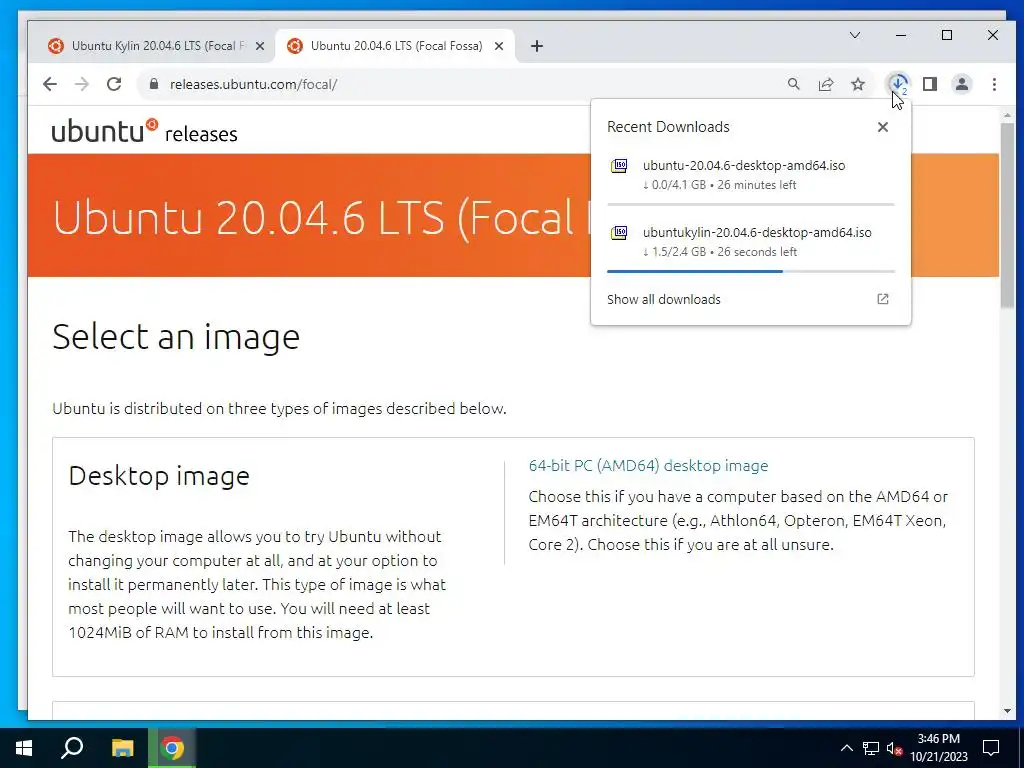The width and height of the screenshot is (1024, 768).
Task: Click the ubuntu-20.04.6 download progress bar
Action: click(x=750, y=204)
